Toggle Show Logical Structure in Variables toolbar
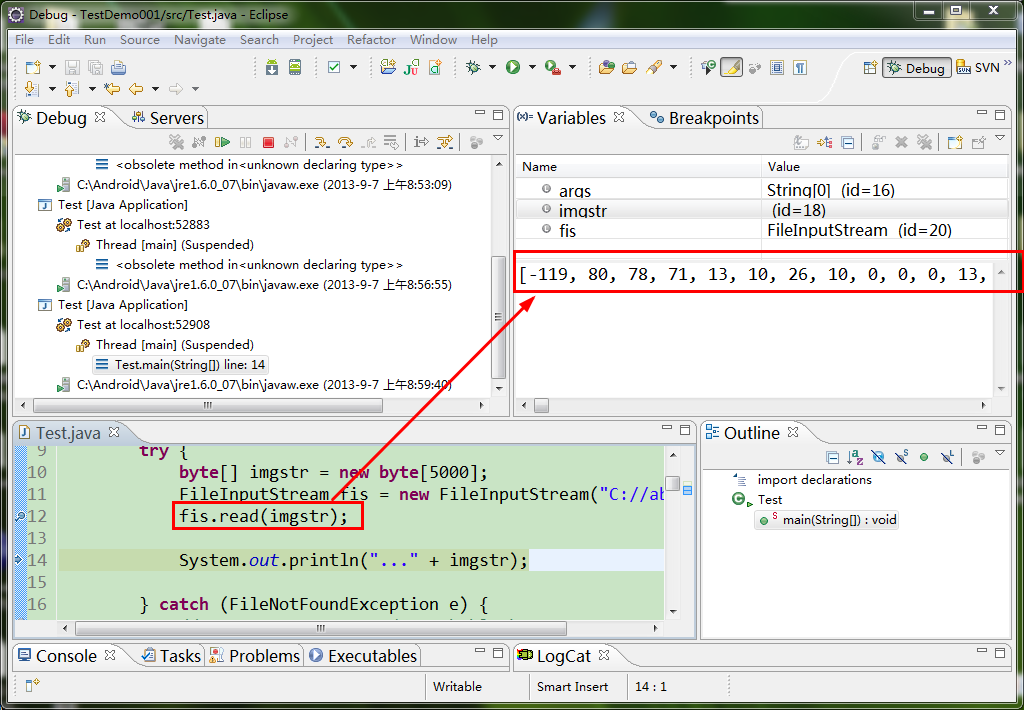 tap(824, 142)
